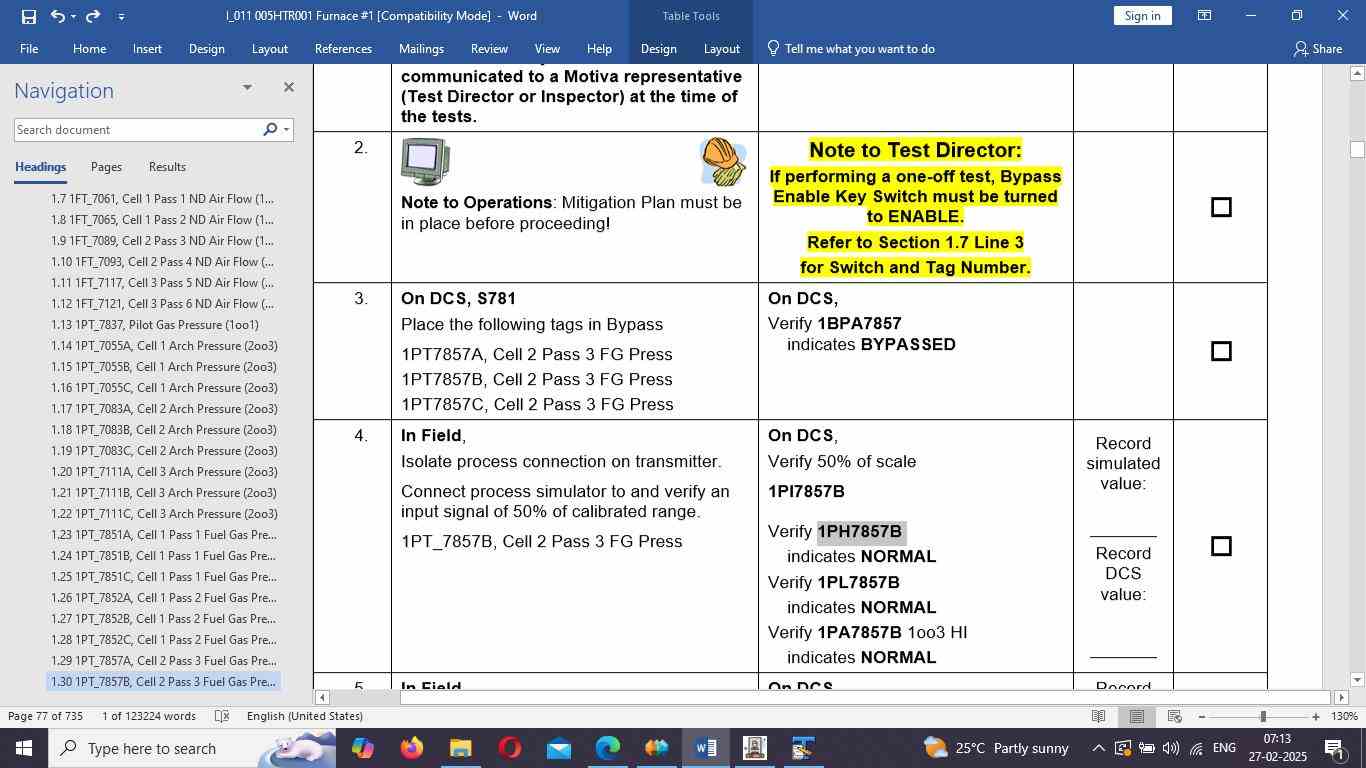The height and width of the screenshot is (768, 1366).
Task: Open Navigation pane task options dropdown
Action: pyautogui.click(x=247, y=87)
